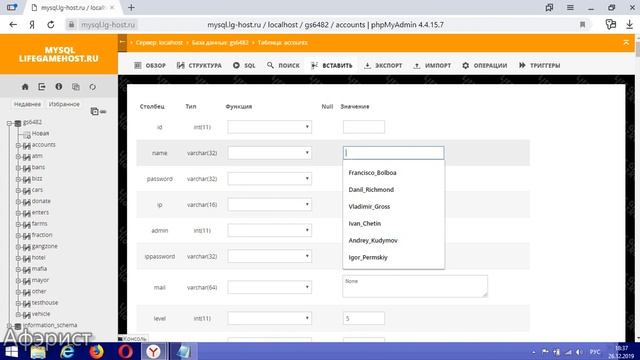Open function dropdown for admin row
640x360 pixels.
coord(269,230)
